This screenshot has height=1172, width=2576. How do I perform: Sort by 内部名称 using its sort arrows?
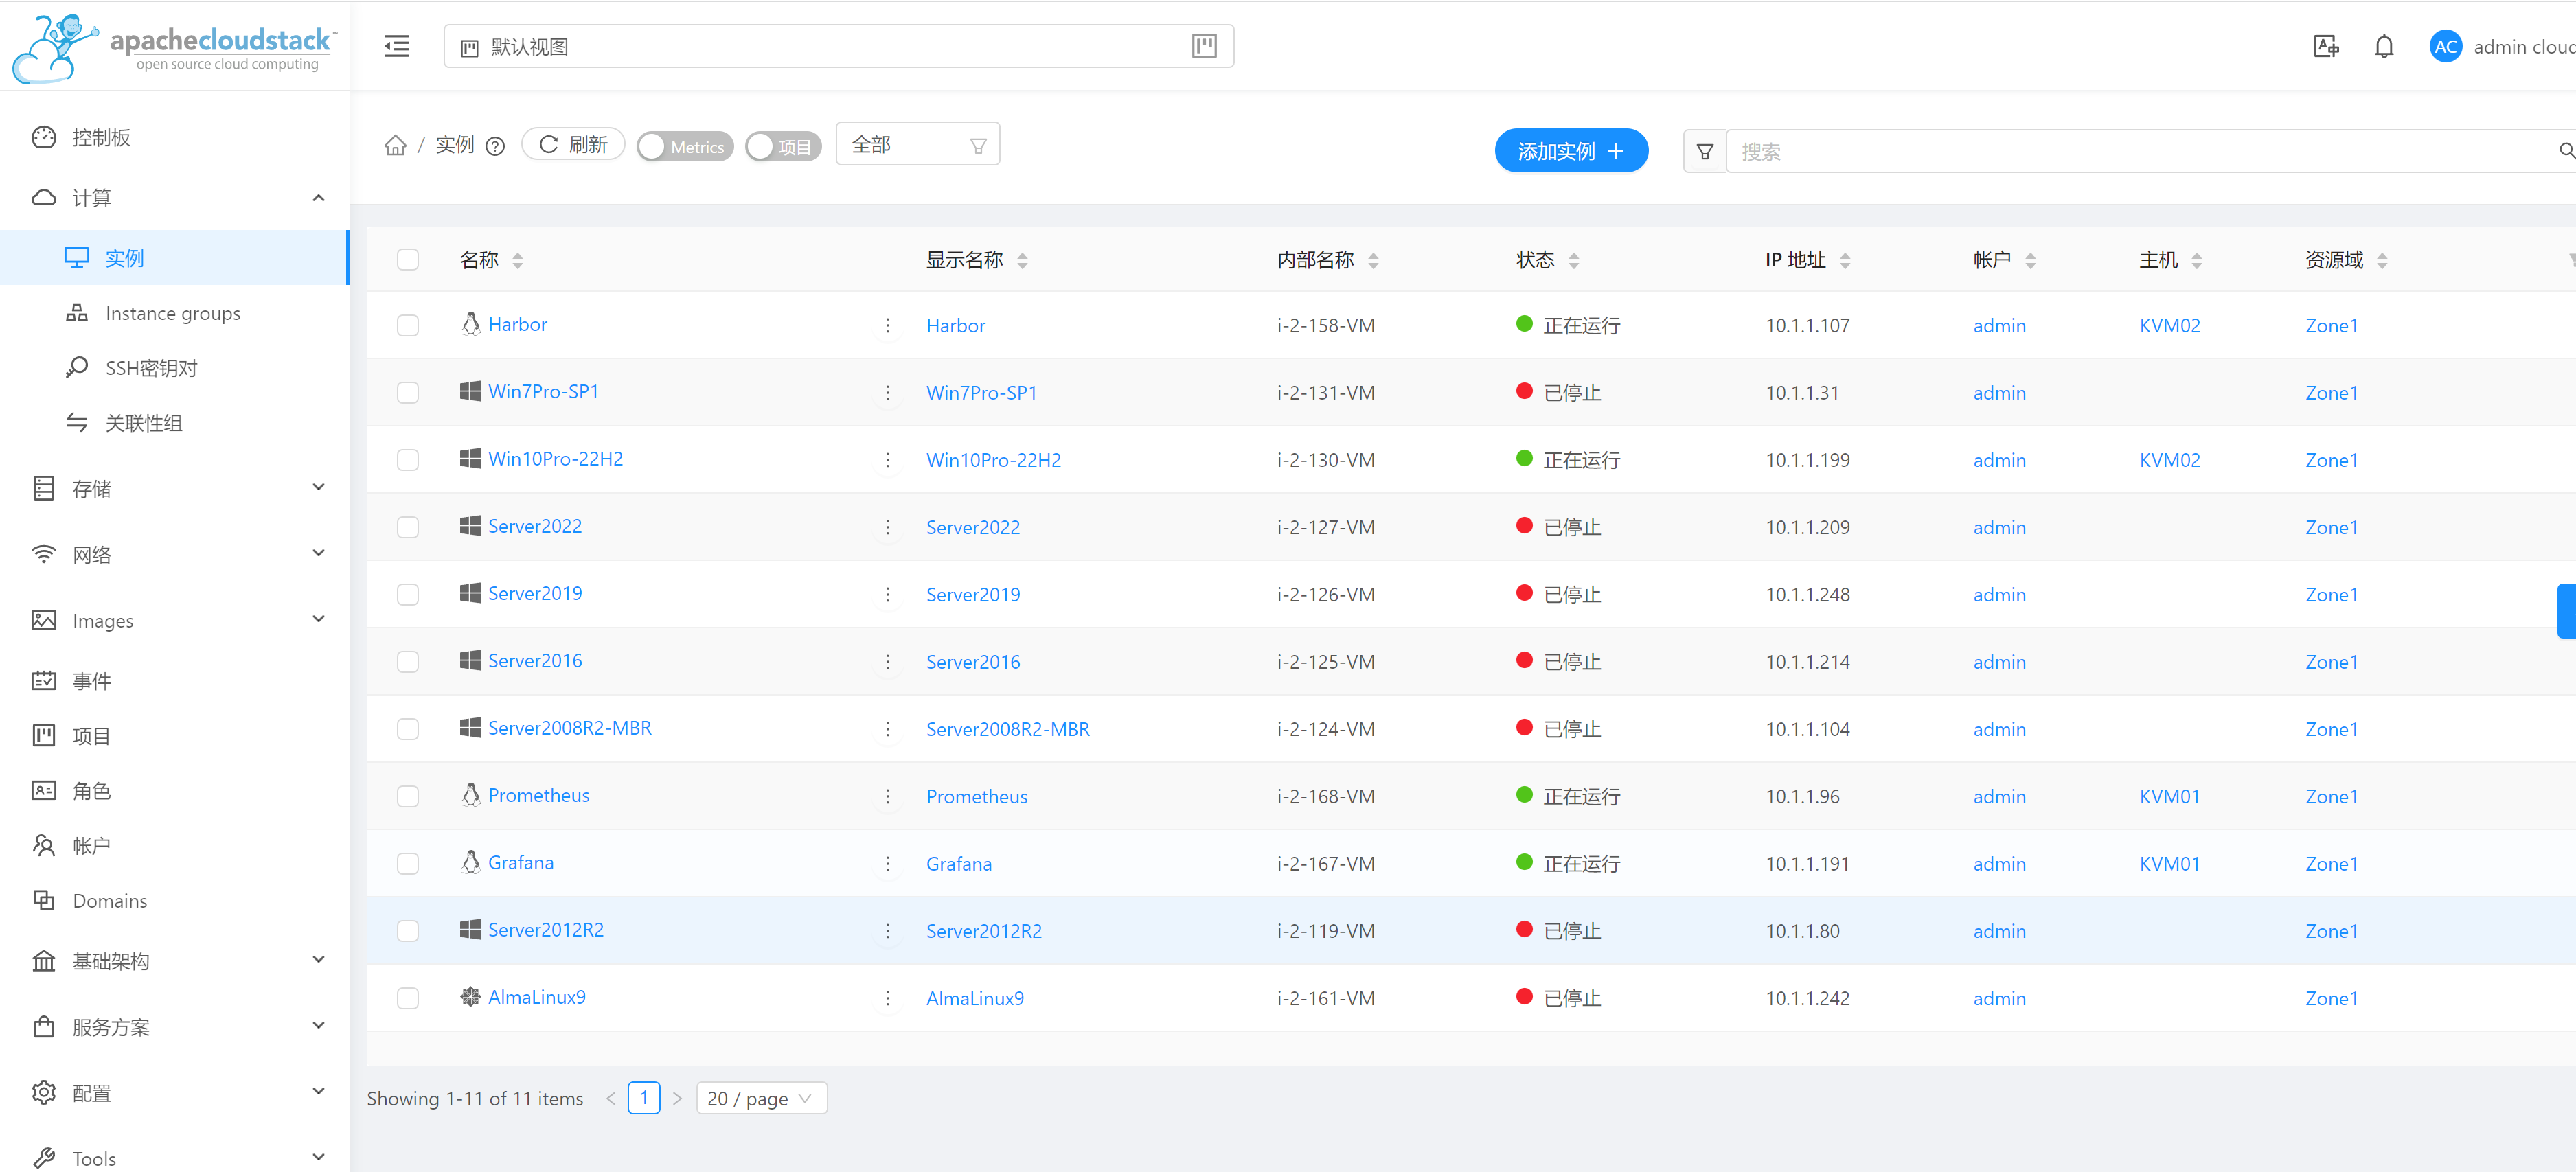(1373, 260)
